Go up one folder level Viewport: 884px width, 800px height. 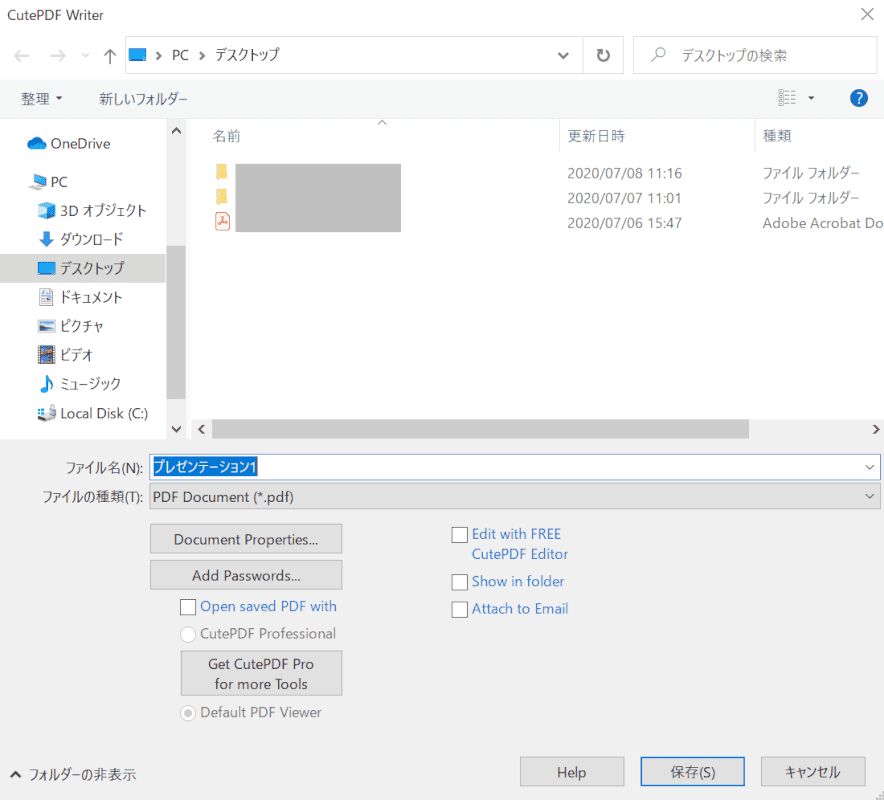tap(110, 55)
